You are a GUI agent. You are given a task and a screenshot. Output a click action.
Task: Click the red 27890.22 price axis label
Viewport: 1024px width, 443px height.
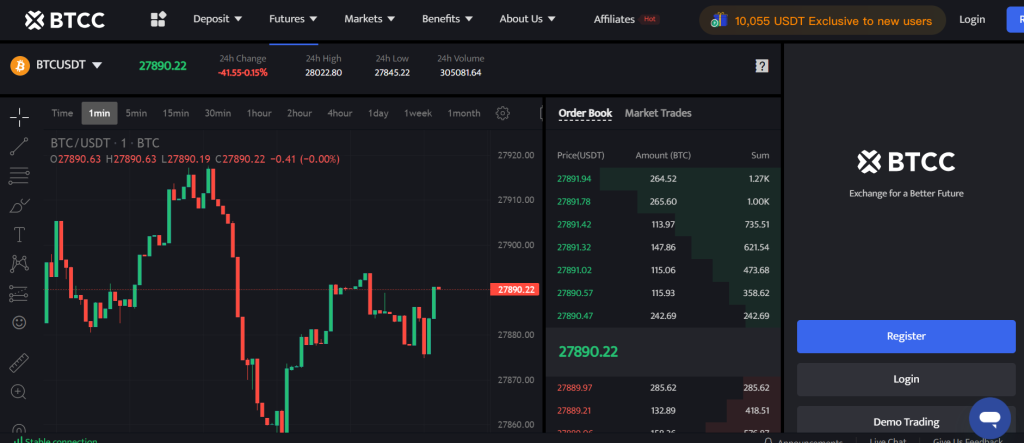515,289
